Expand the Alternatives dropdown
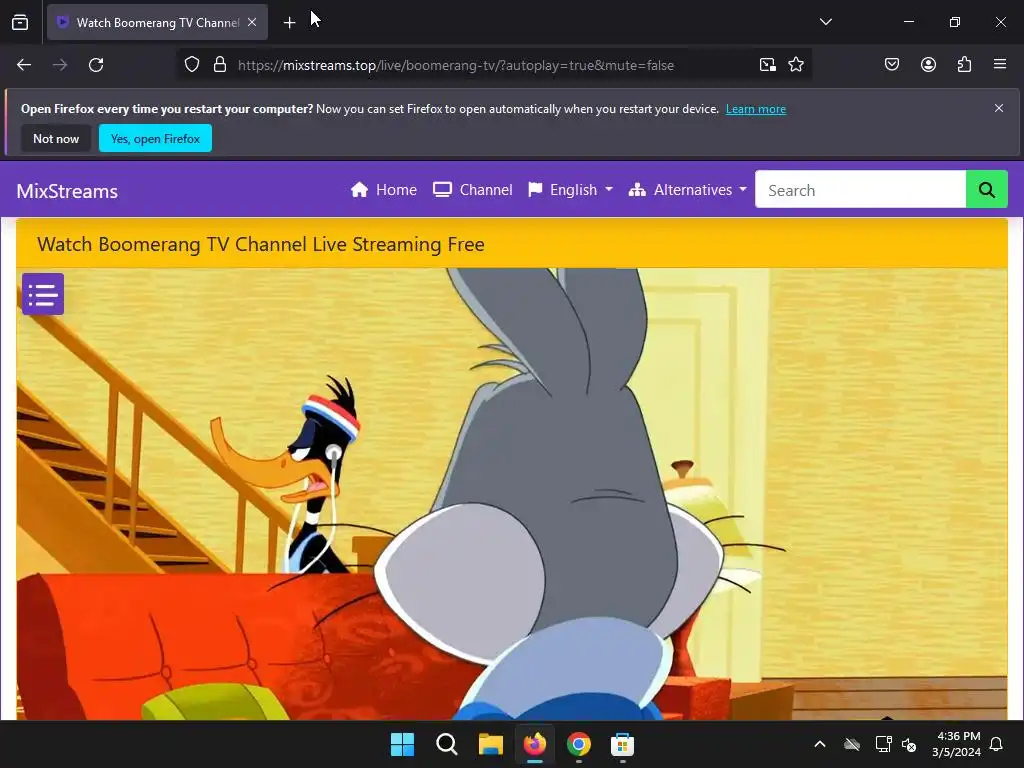 click(688, 190)
